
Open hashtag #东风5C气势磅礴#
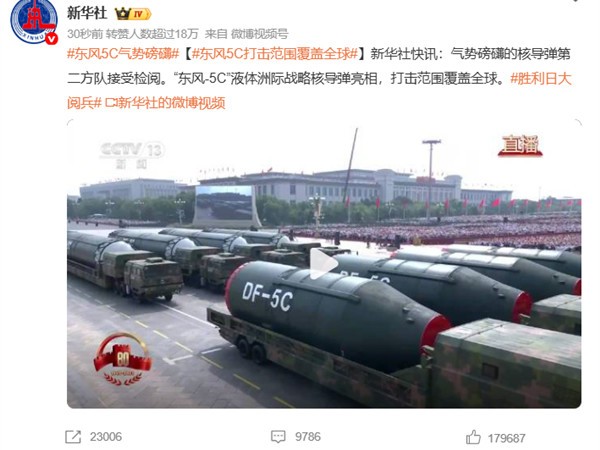pos(123,54)
